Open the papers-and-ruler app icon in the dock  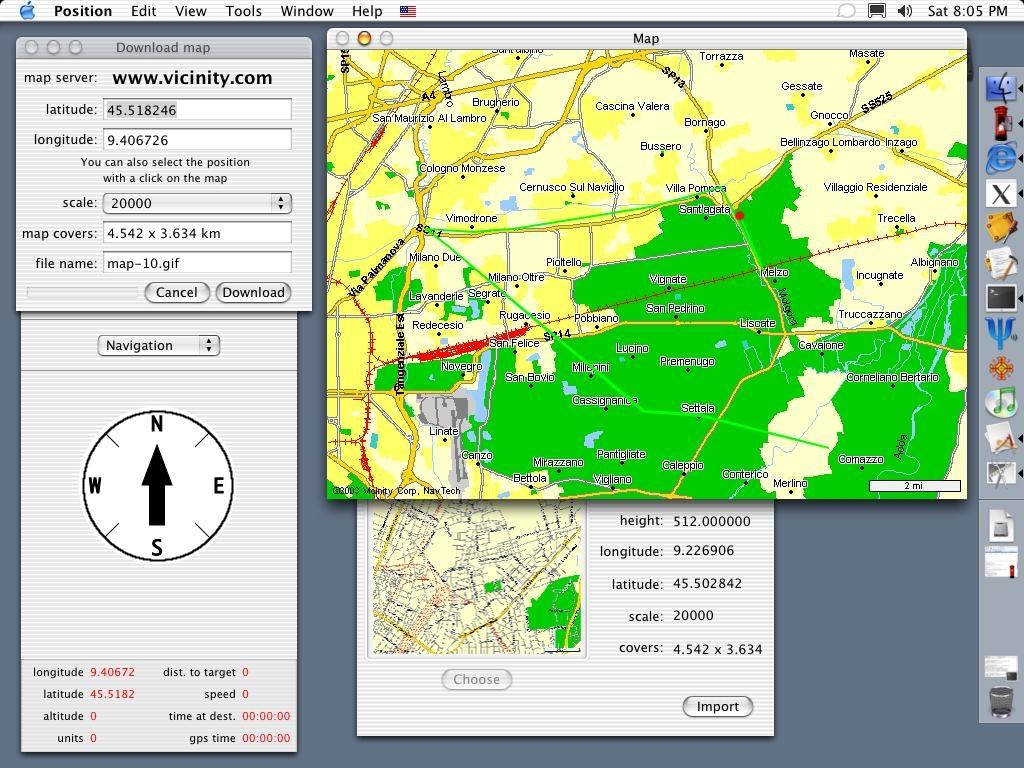pyautogui.click(x=1000, y=436)
